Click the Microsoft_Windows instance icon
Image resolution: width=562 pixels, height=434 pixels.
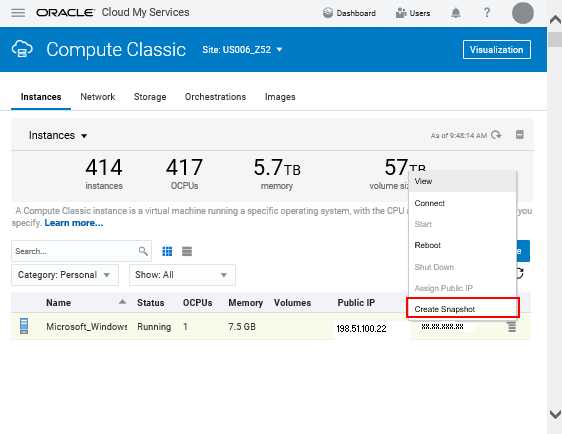tap(24, 326)
